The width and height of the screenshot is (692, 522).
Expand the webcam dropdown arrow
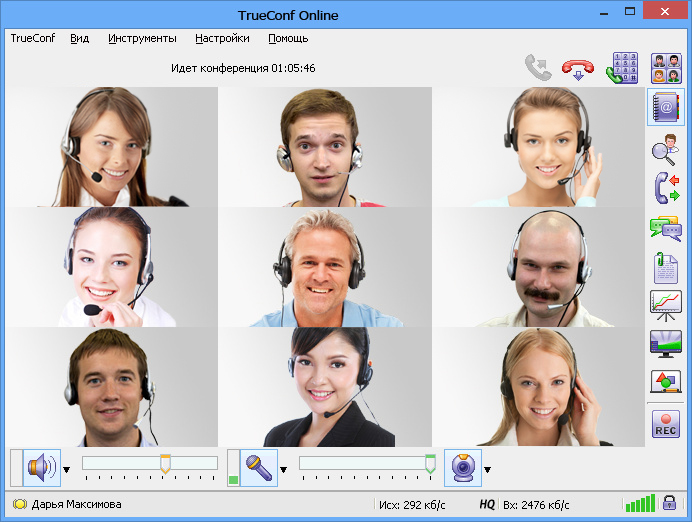(x=487, y=469)
